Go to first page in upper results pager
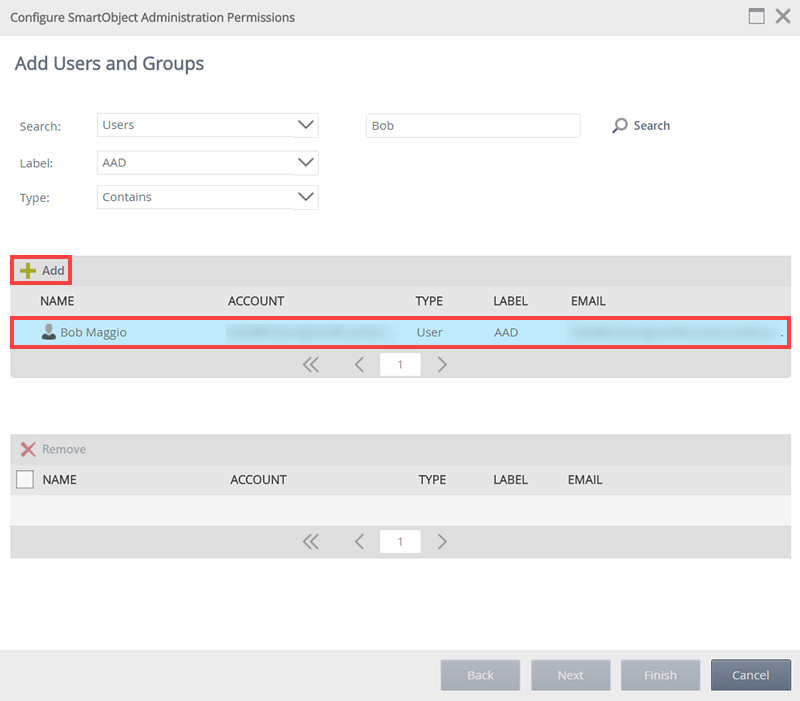Viewport: 800px width, 701px height. pos(310,365)
